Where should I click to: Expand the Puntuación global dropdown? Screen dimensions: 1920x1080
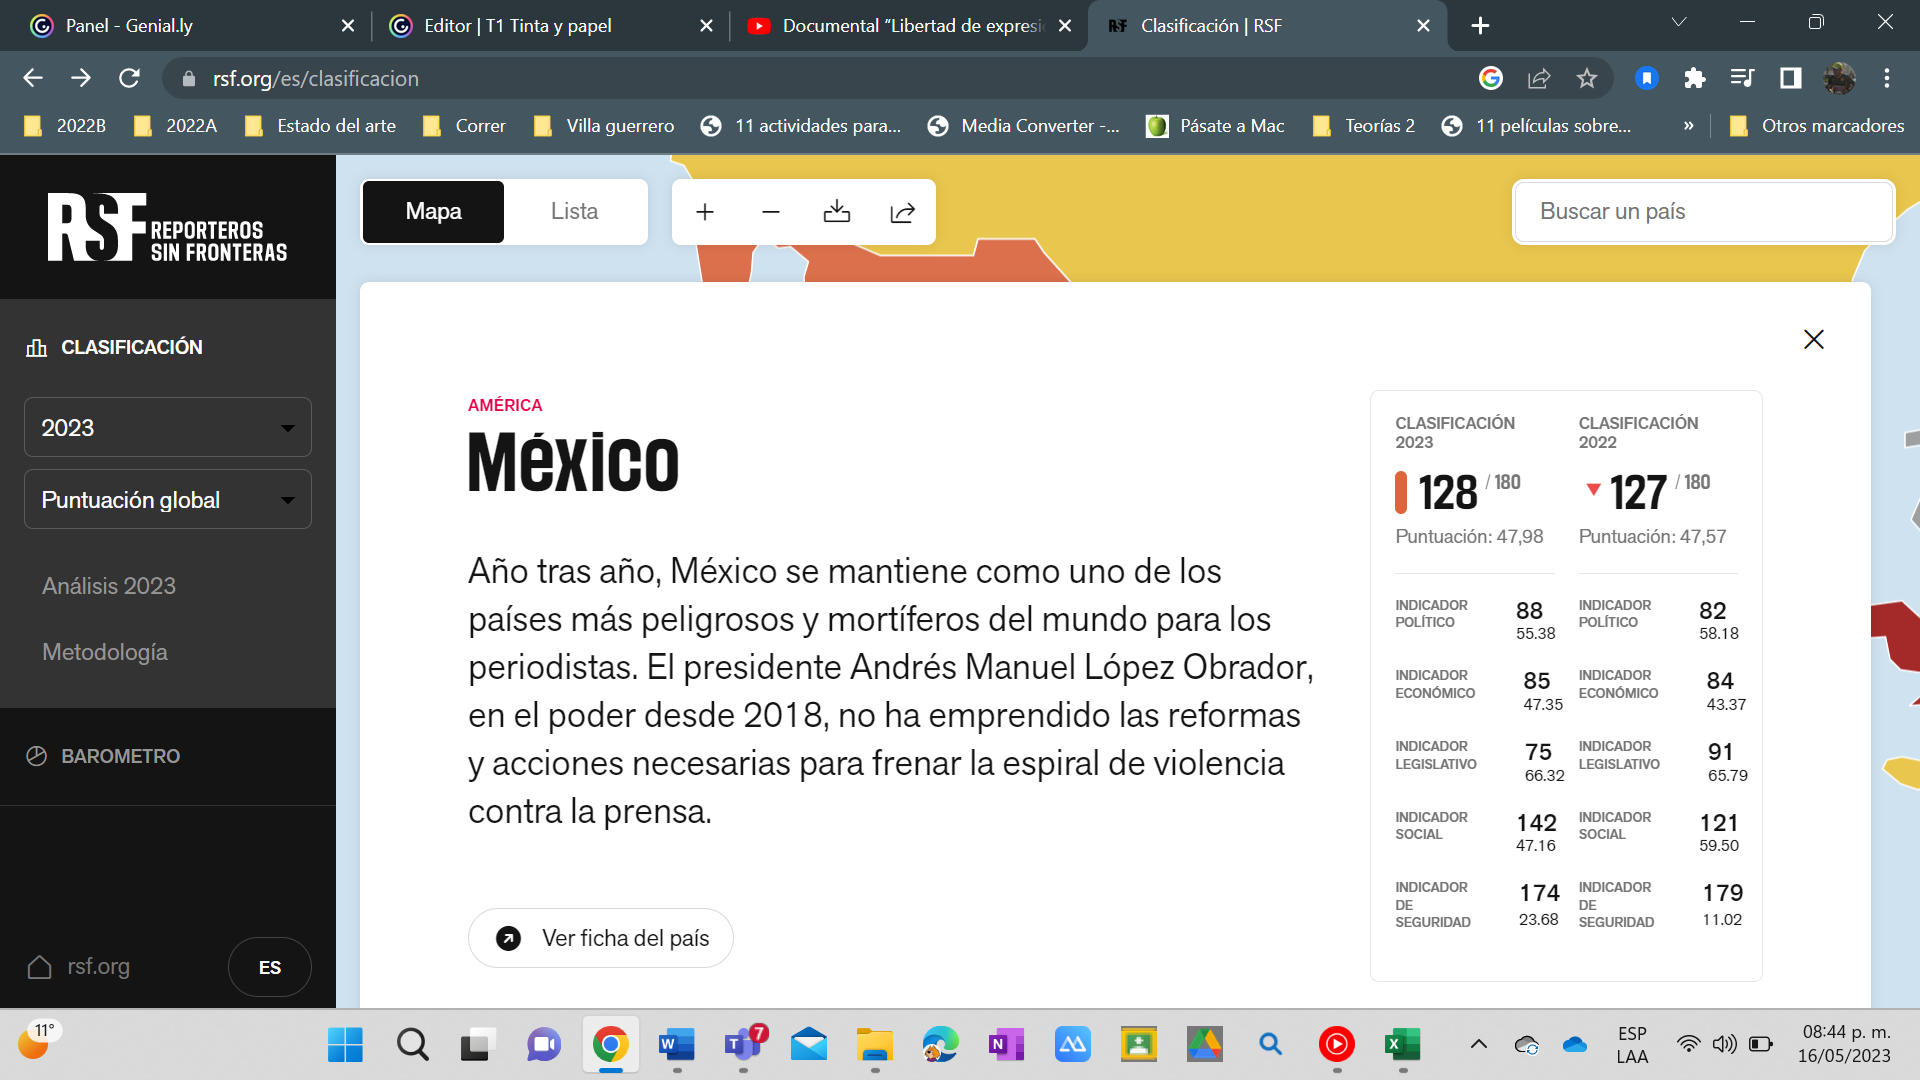(167, 500)
